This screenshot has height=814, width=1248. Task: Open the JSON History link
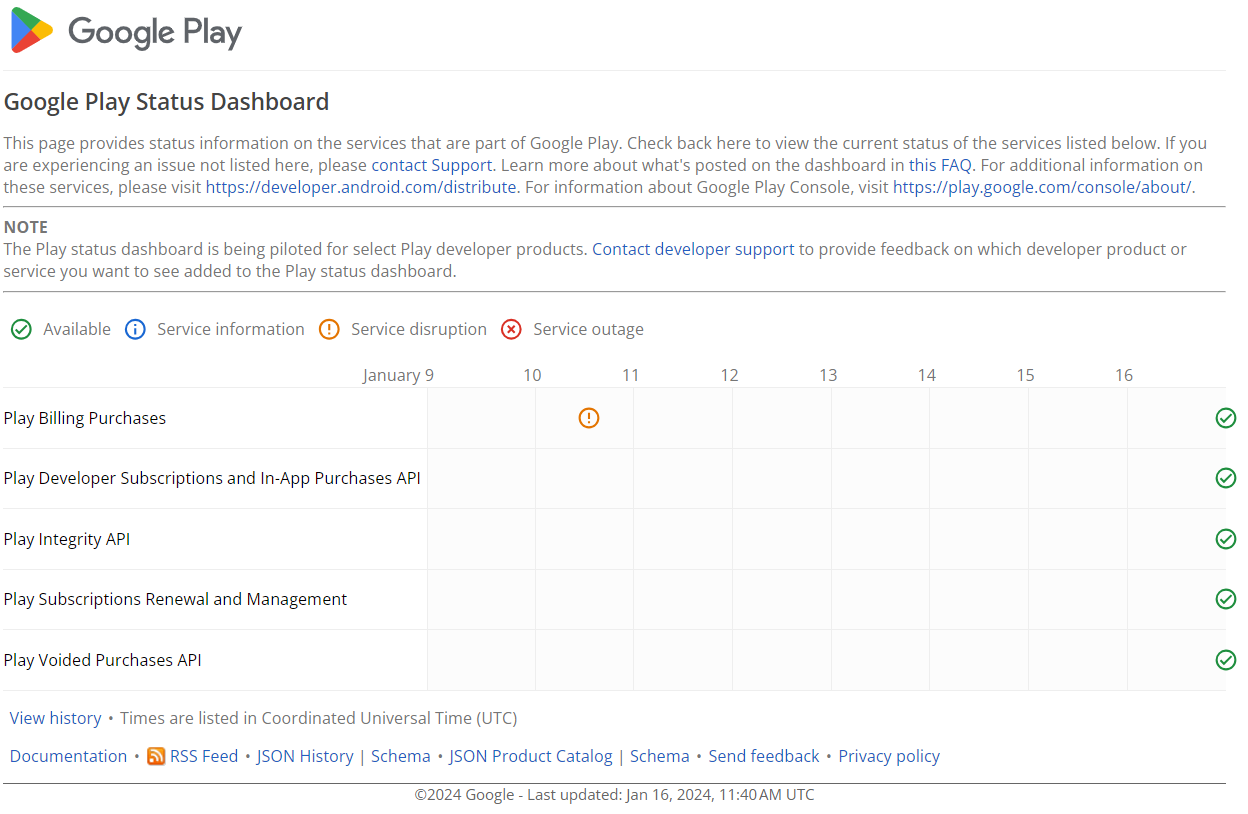tap(305, 756)
